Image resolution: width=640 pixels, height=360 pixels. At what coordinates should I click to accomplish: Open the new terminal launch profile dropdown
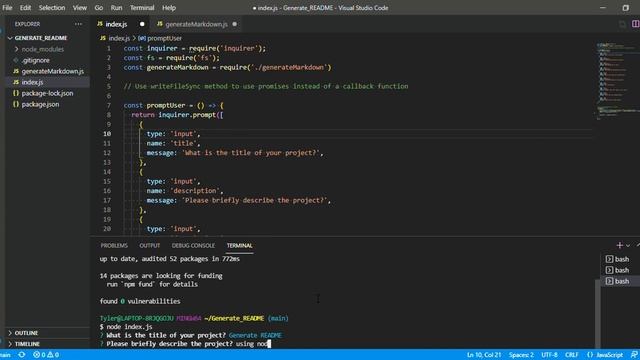[x=628, y=246]
